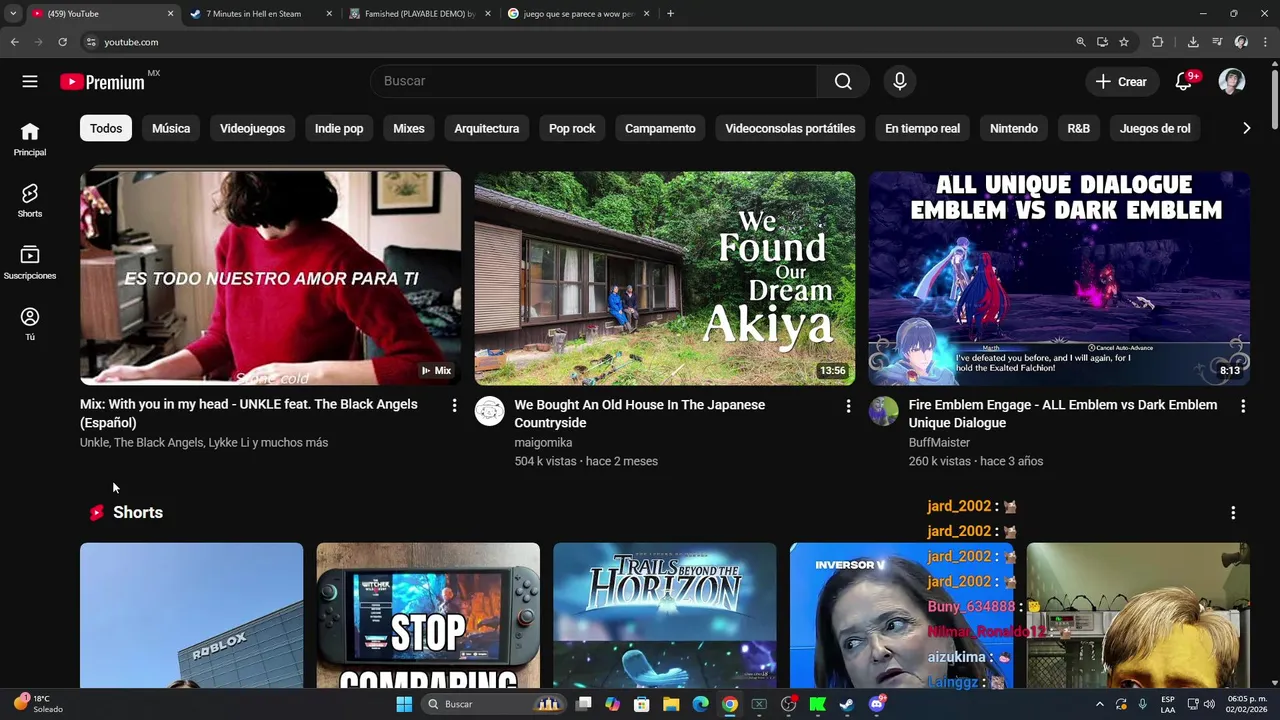The image size is (1280, 720).
Task: Click the Crear button
Action: pos(1122,82)
